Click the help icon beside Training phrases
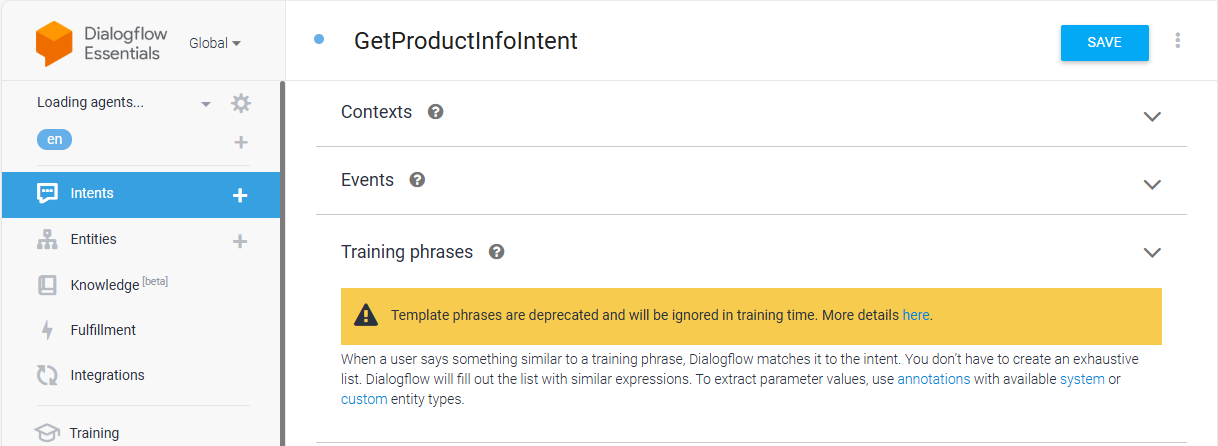Viewport: 1218px width, 446px height. [x=496, y=252]
